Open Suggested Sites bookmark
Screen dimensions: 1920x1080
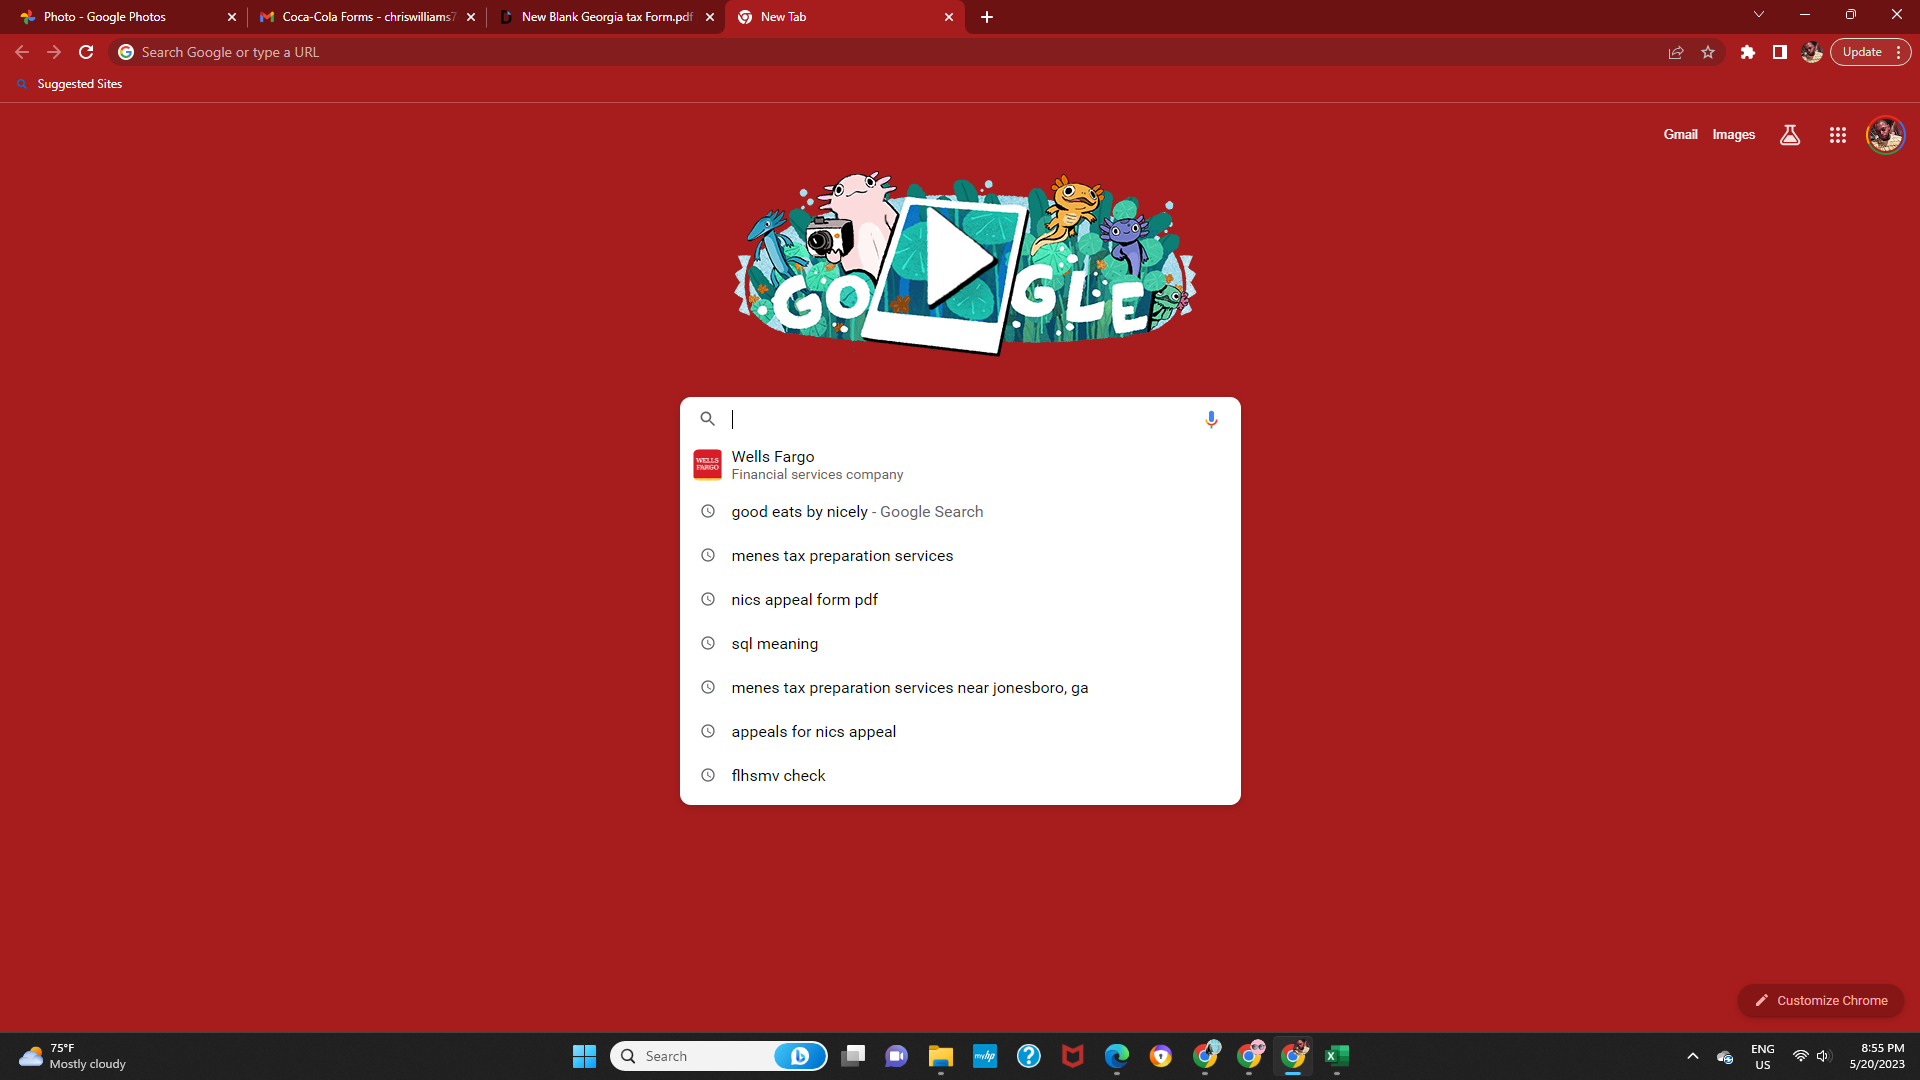click(x=70, y=84)
